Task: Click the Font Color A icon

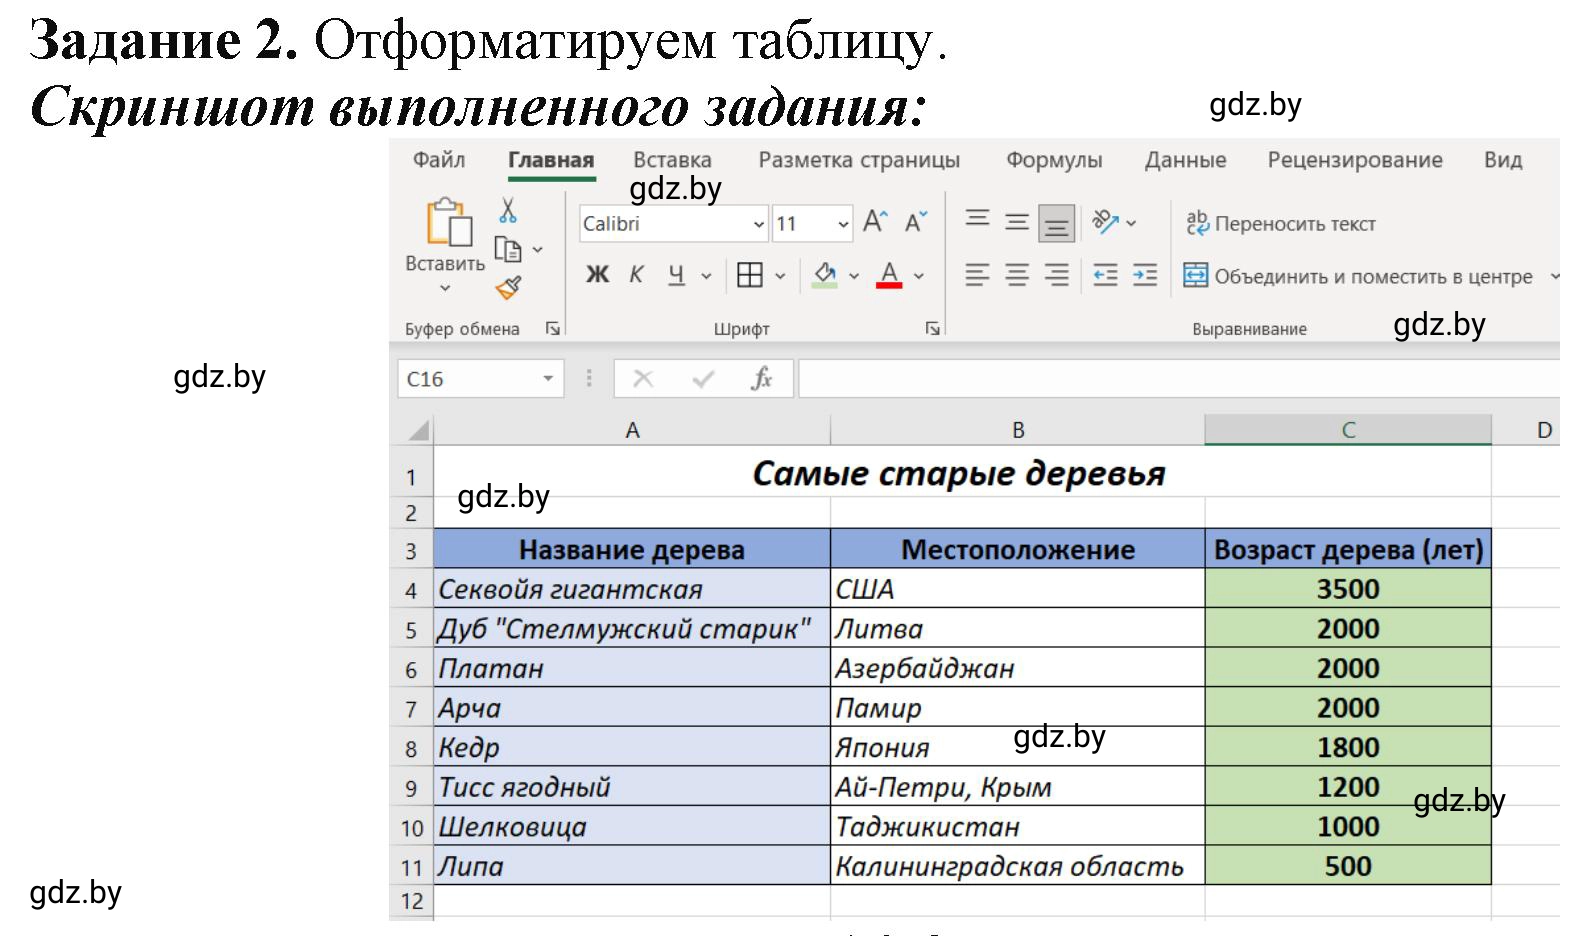Action: pos(889,275)
